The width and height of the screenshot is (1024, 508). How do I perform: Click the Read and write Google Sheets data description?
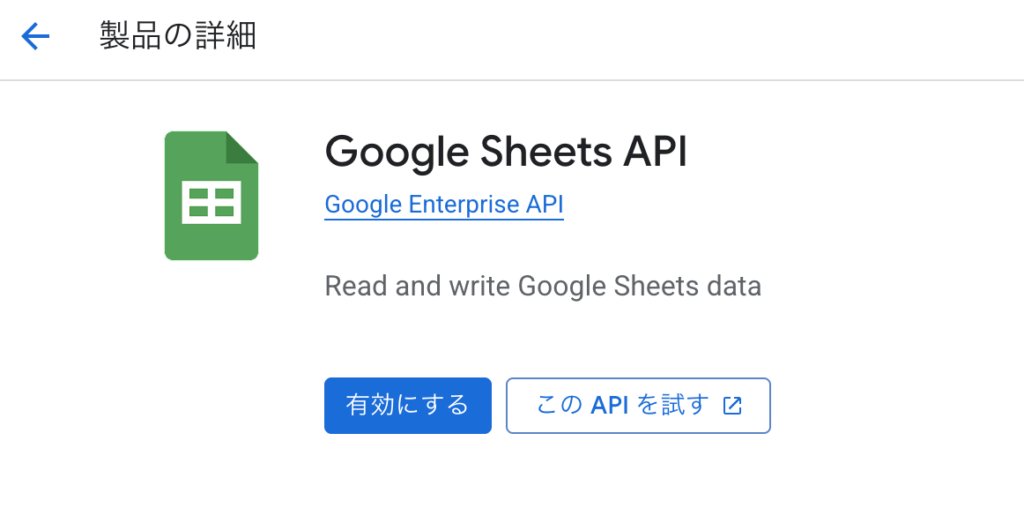[x=543, y=287]
